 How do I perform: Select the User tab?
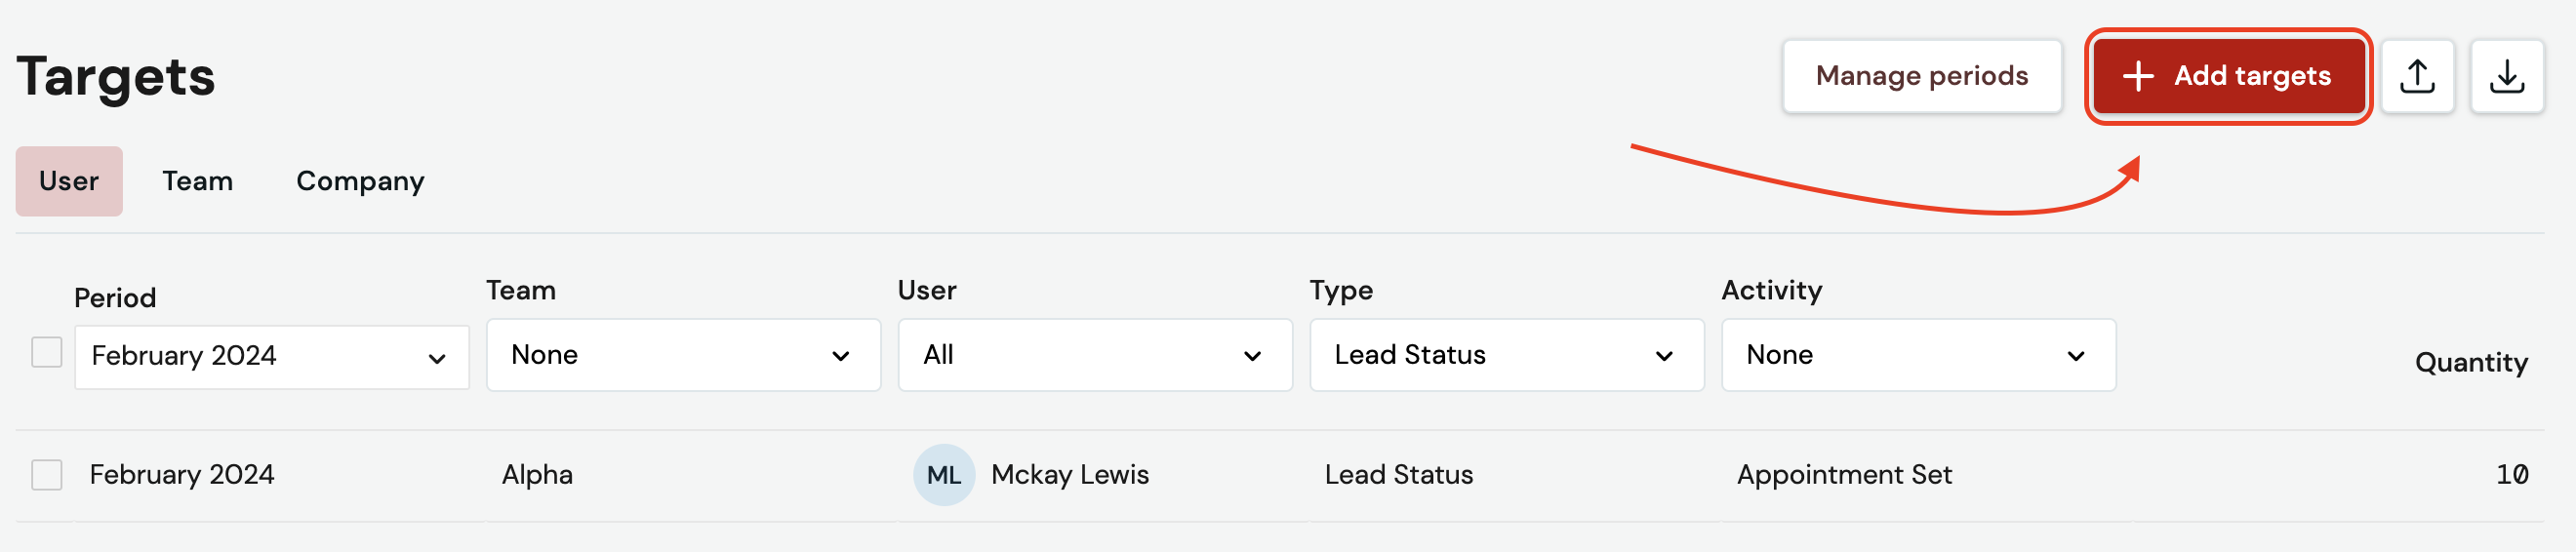[x=69, y=181]
